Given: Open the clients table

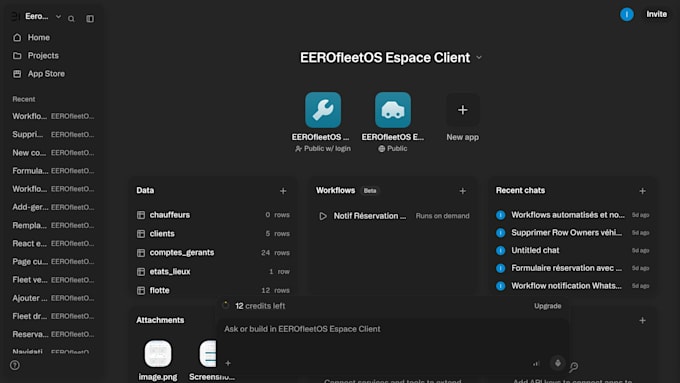Looking at the screenshot, I should point(213,233).
